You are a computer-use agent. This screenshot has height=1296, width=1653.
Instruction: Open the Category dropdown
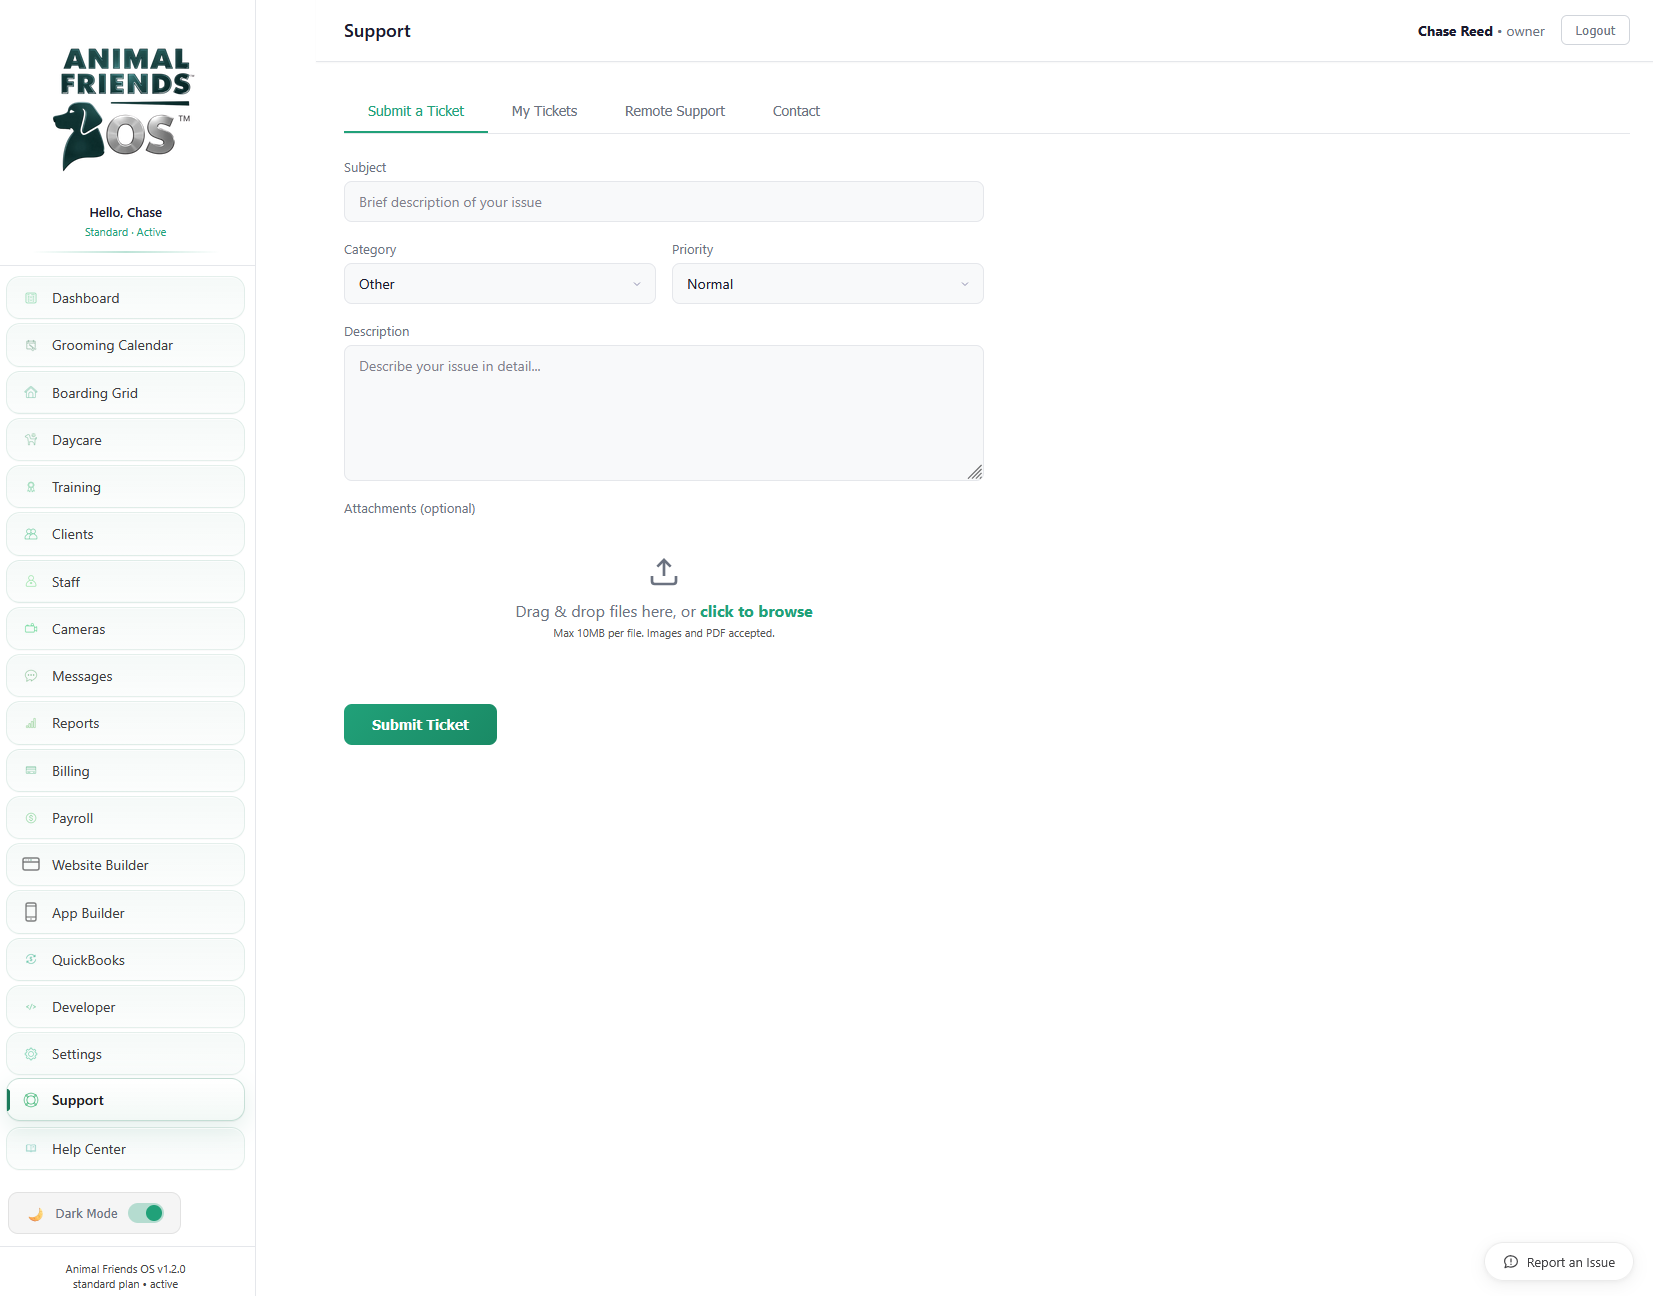500,284
